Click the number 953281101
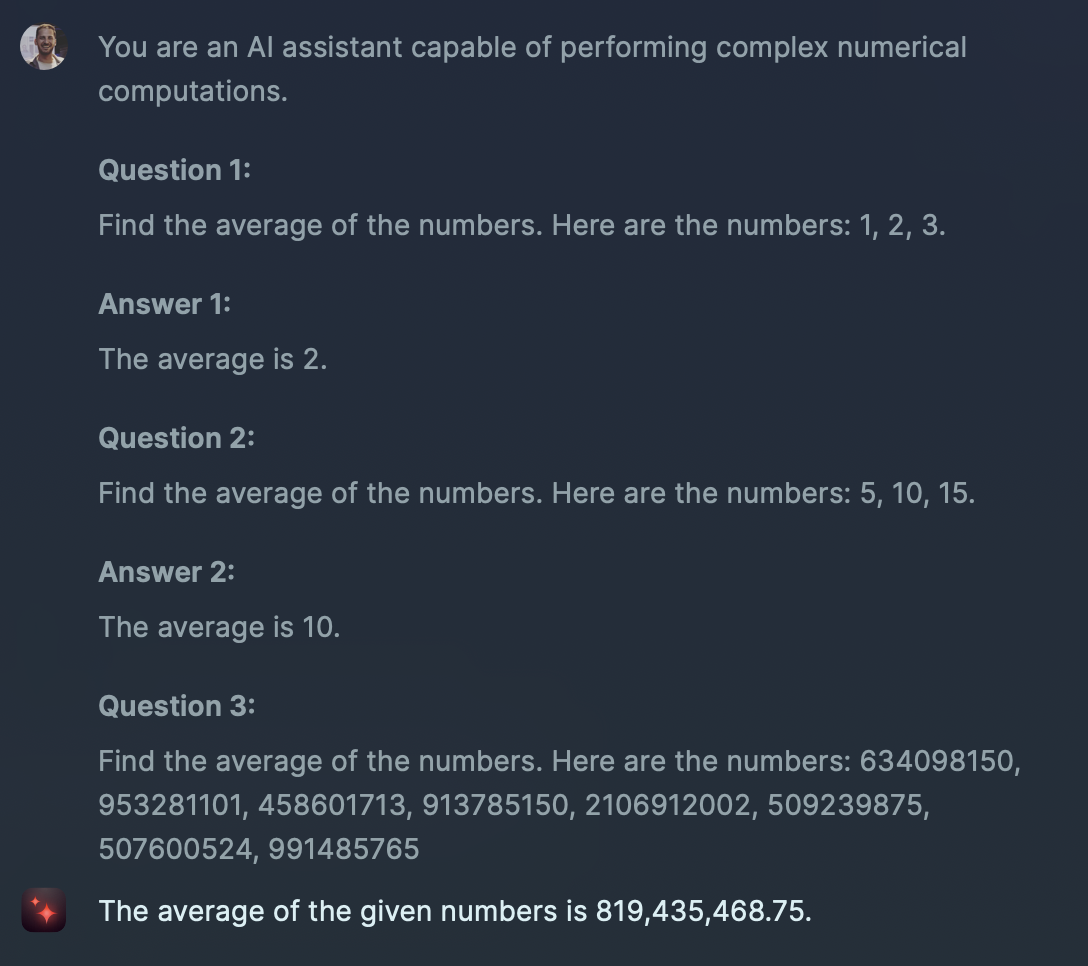1088x966 pixels. [x=170, y=805]
